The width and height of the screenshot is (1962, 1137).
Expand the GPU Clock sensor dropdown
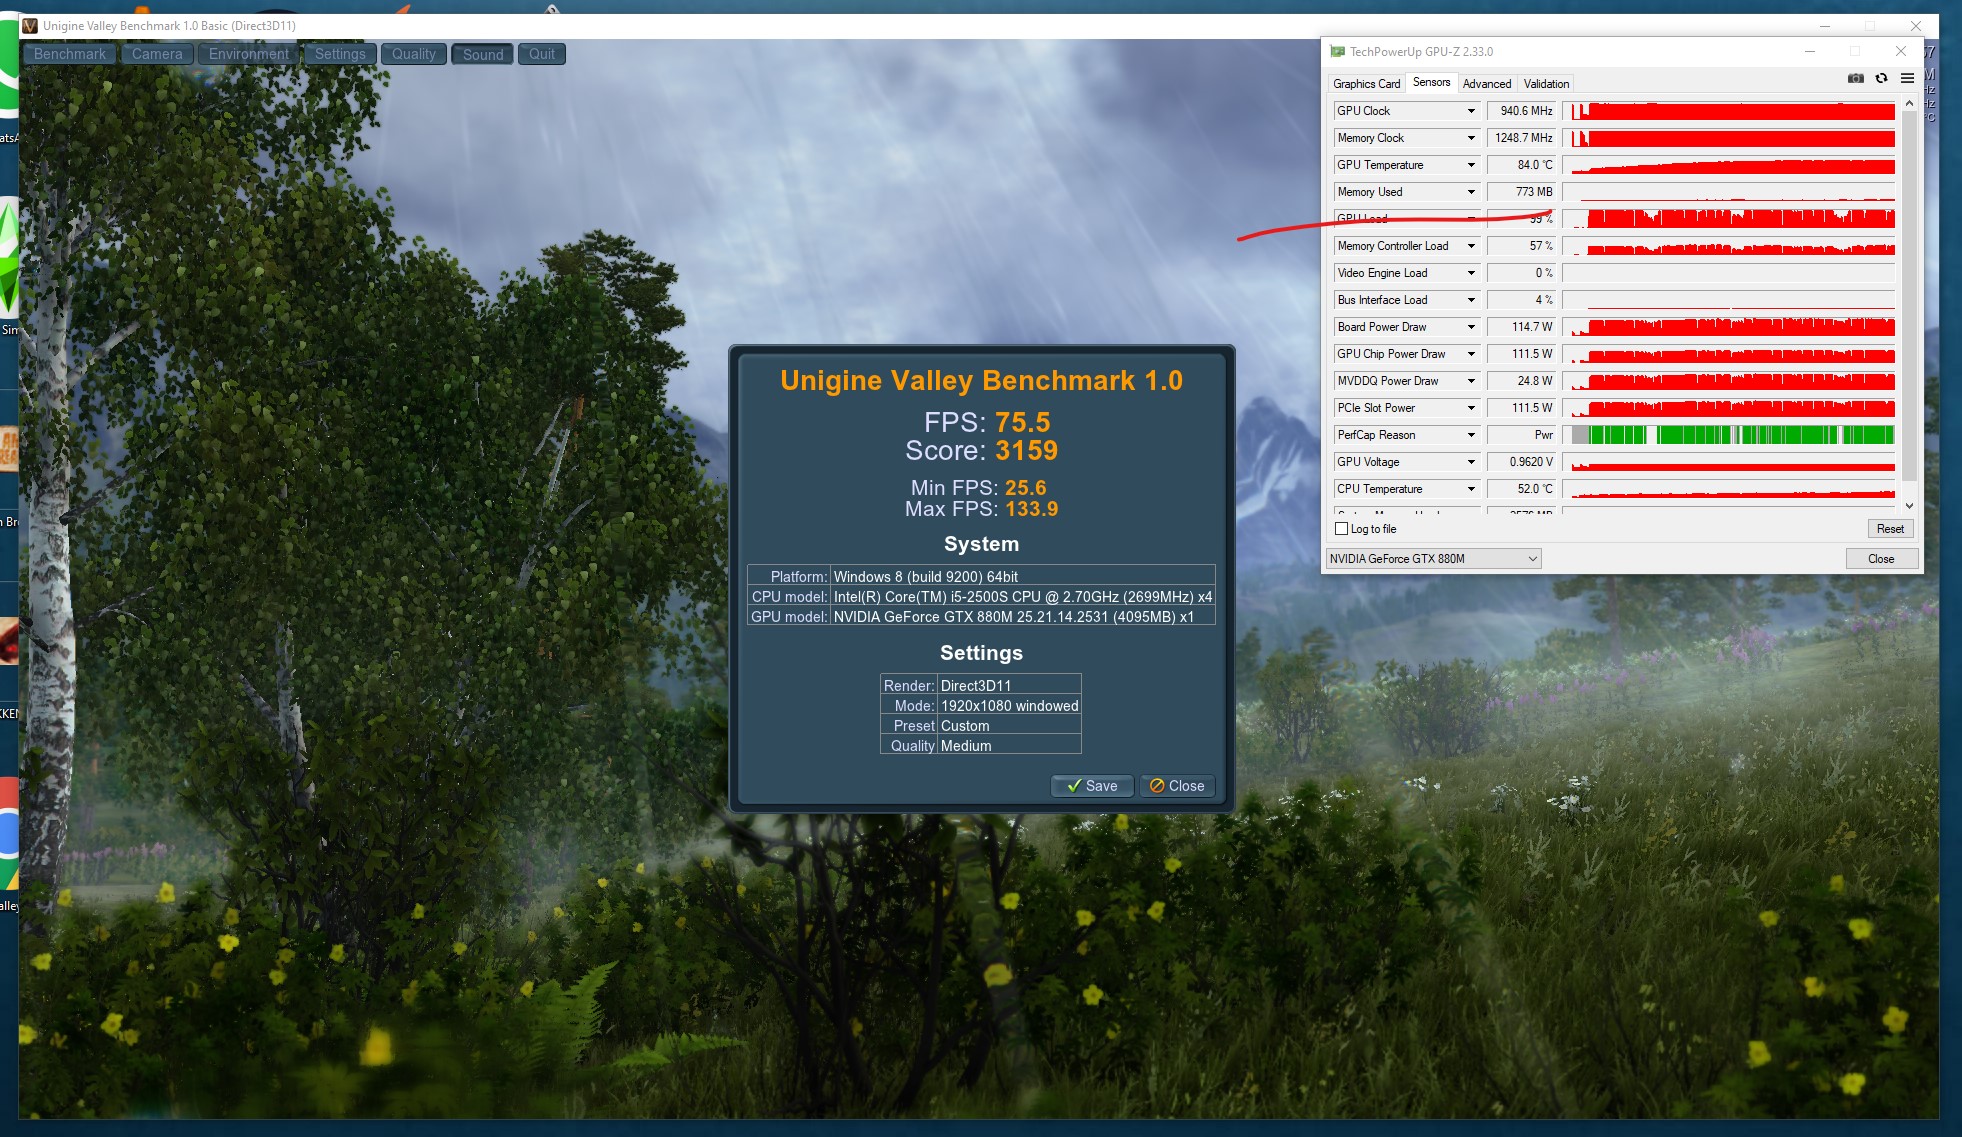(x=1471, y=111)
